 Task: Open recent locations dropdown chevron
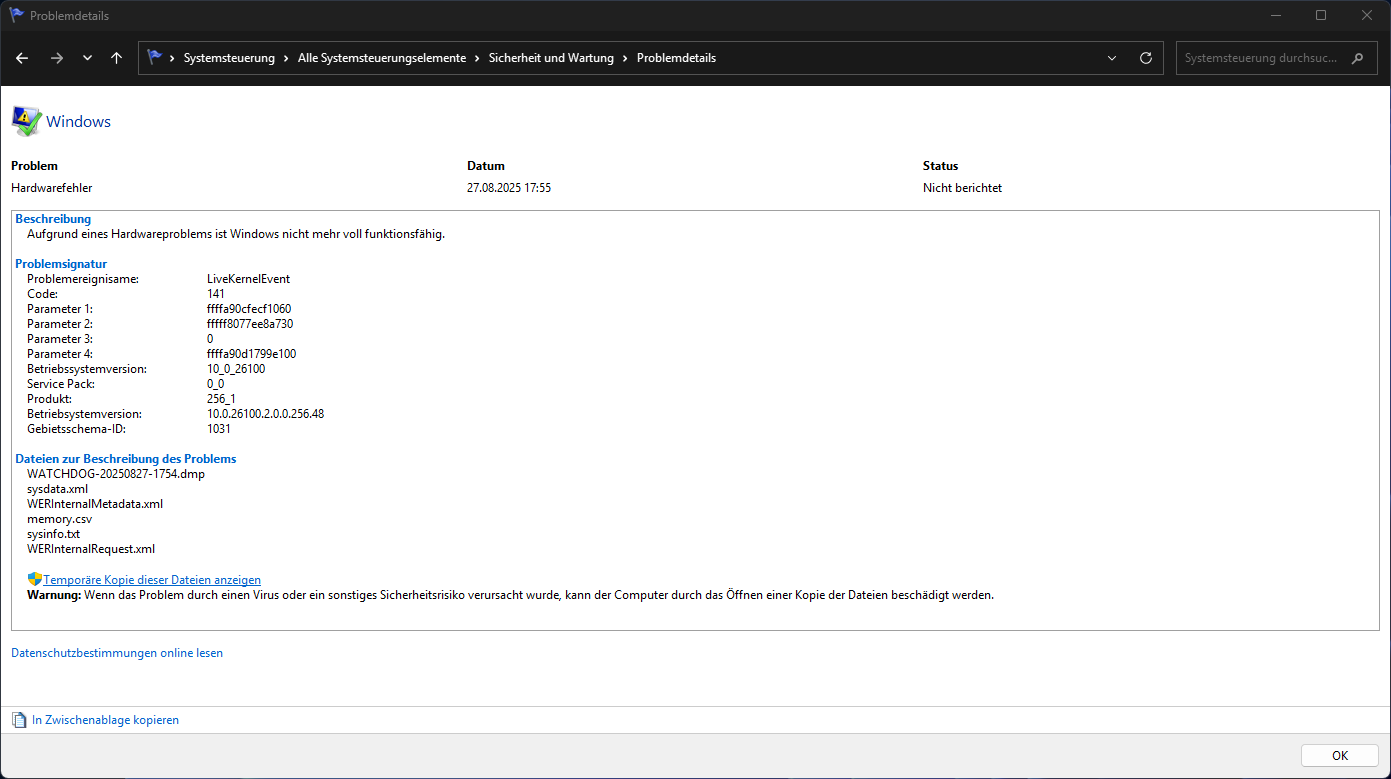(x=87, y=58)
